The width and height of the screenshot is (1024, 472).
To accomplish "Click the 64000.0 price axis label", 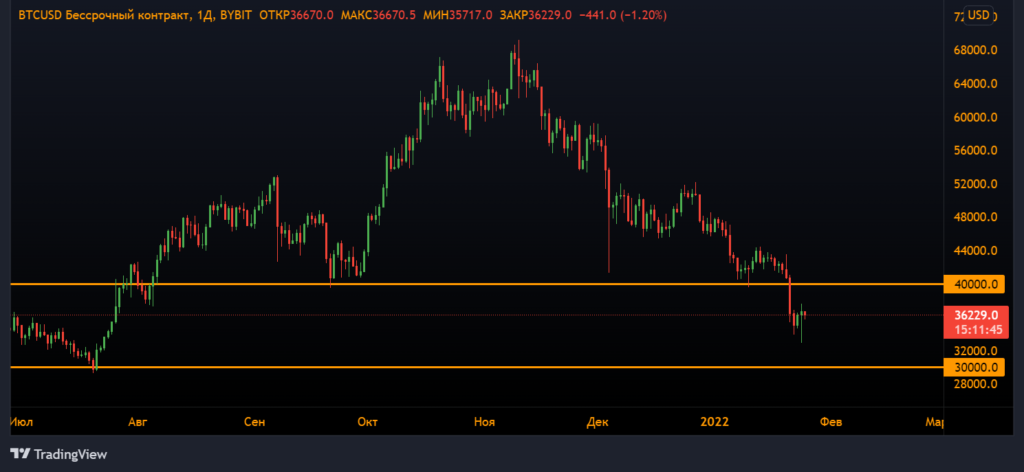I will 975,84.
